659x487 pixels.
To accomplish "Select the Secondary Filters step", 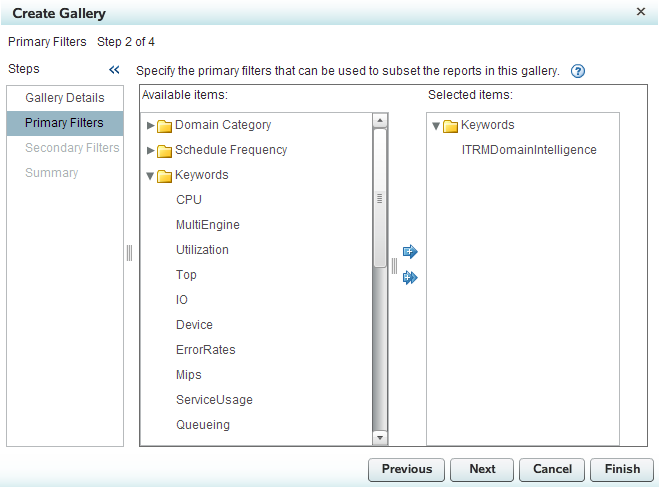I will coord(65,148).
